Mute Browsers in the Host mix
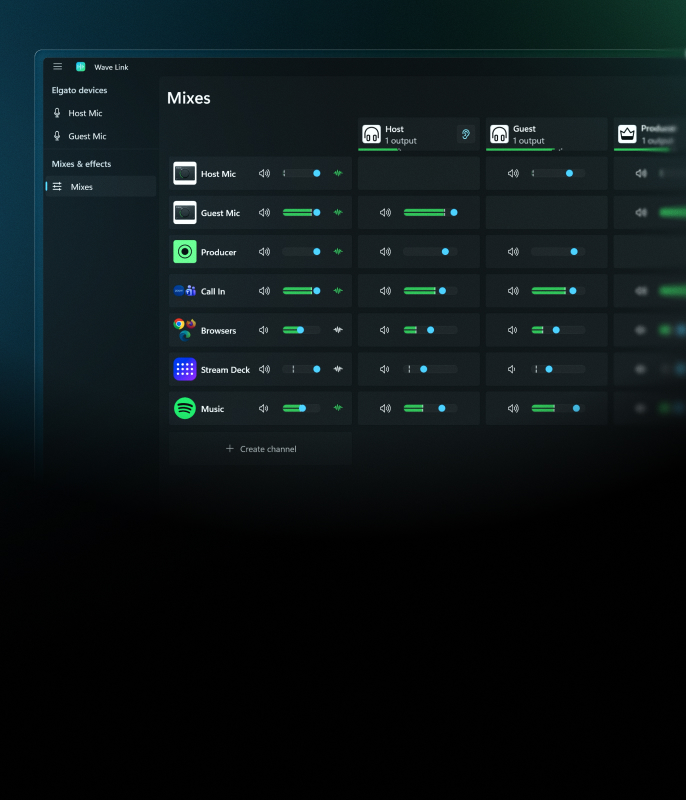This screenshot has height=800, width=686. tap(385, 330)
